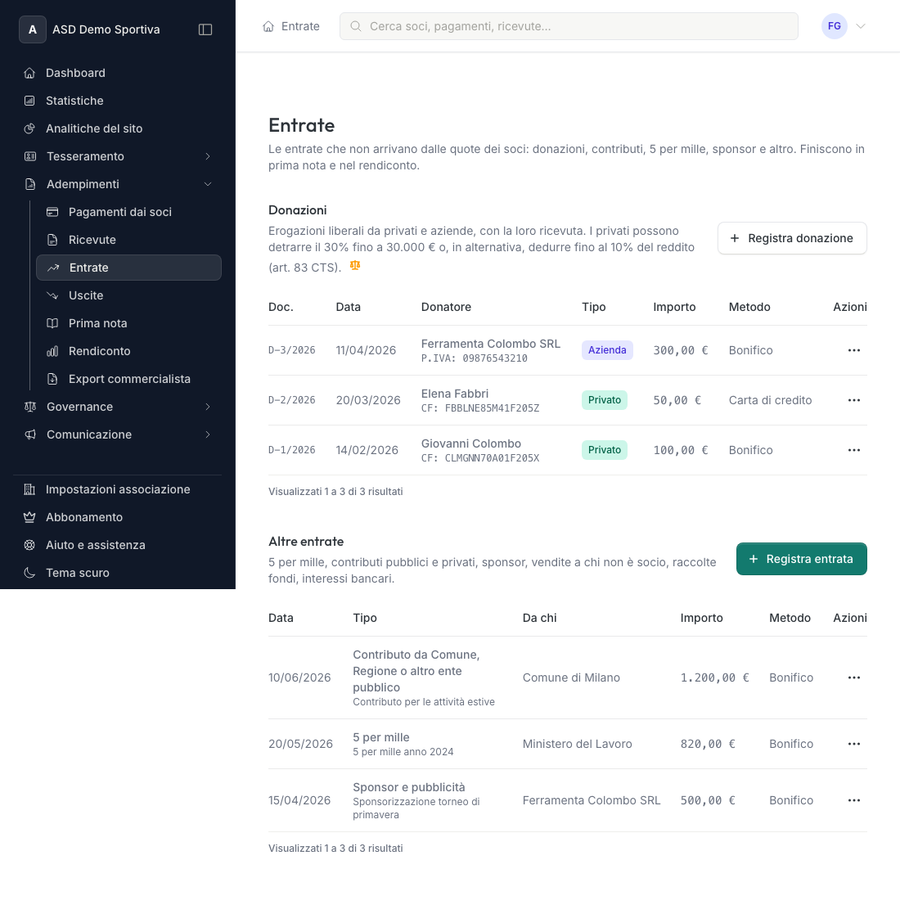900x914 pixels.
Task: Click the ASD Demo Sportiva organization name
Action: click(106, 30)
